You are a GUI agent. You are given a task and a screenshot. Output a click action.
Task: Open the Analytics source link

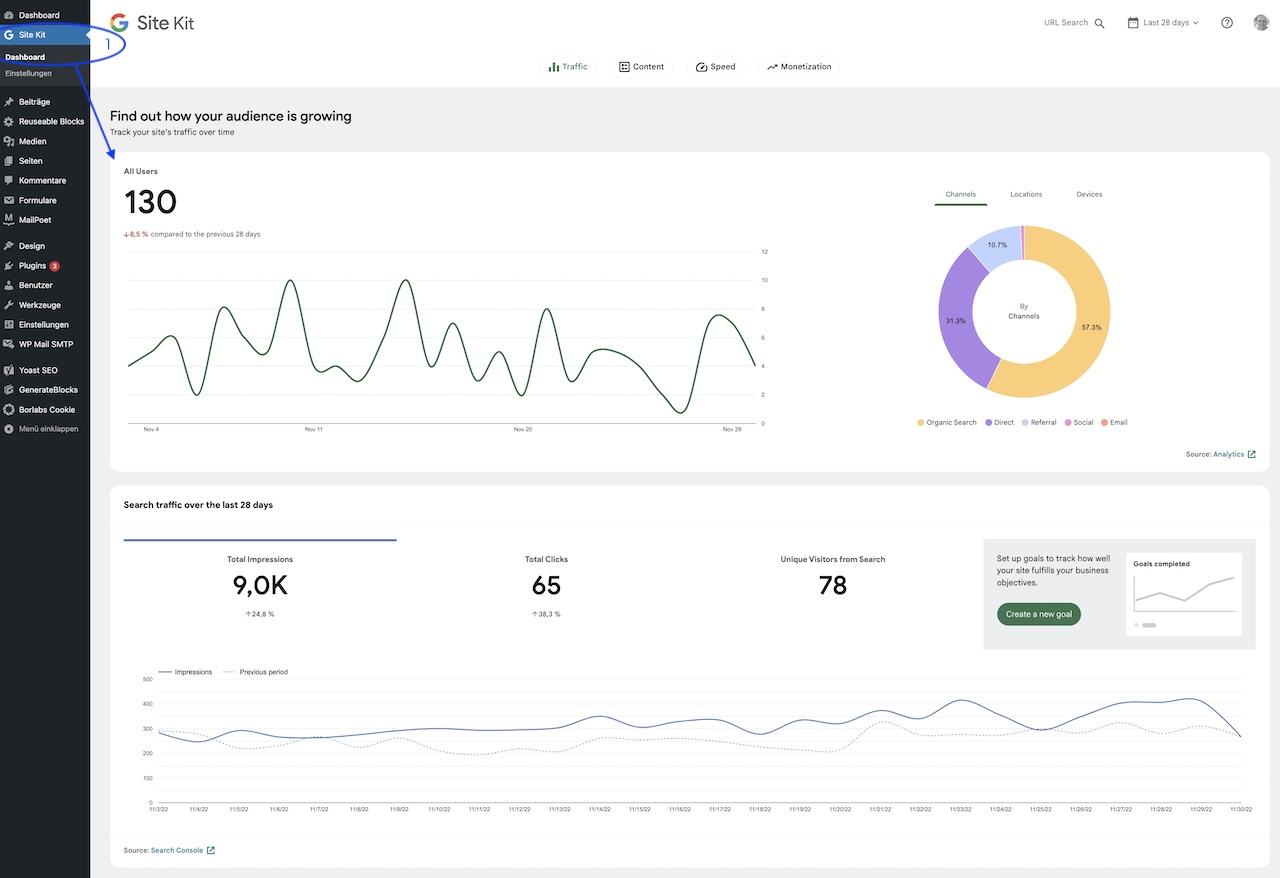coord(1234,454)
